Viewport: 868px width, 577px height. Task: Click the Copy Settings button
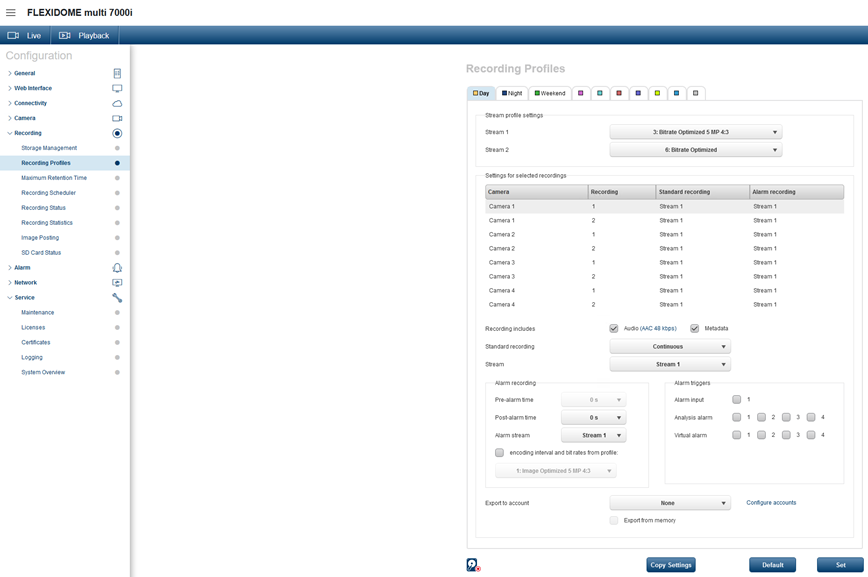click(670, 565)
